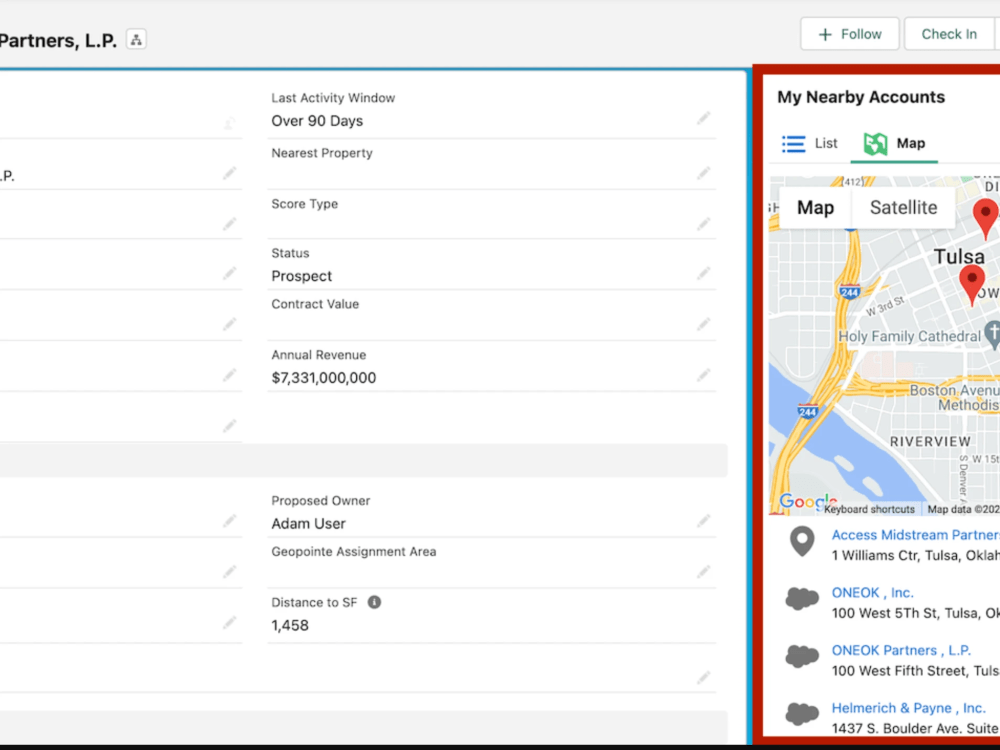1000x750 pixels.
Task: Click the red map pin above Tulsa label
Action: 985,219
